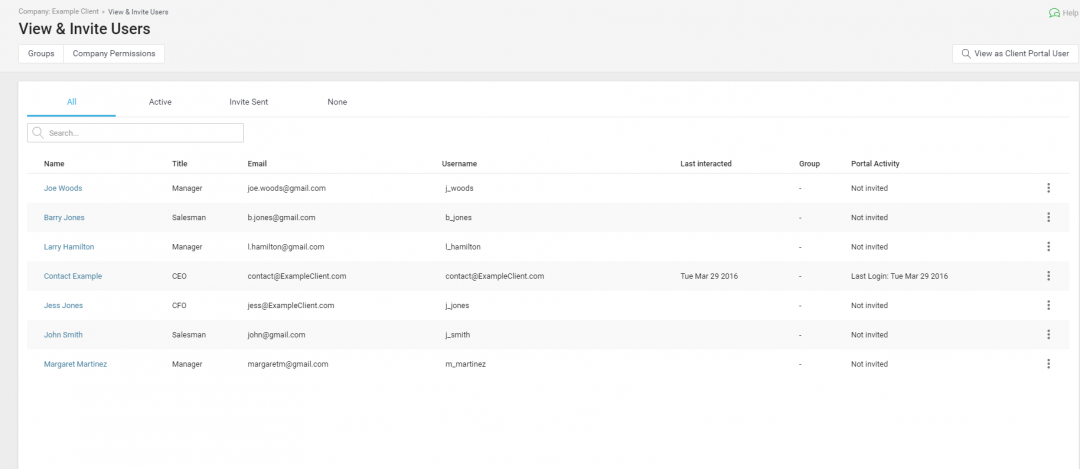Click the username l_hamilton
Viewport: 1080px width, 469px height.
tap(463, 247)
